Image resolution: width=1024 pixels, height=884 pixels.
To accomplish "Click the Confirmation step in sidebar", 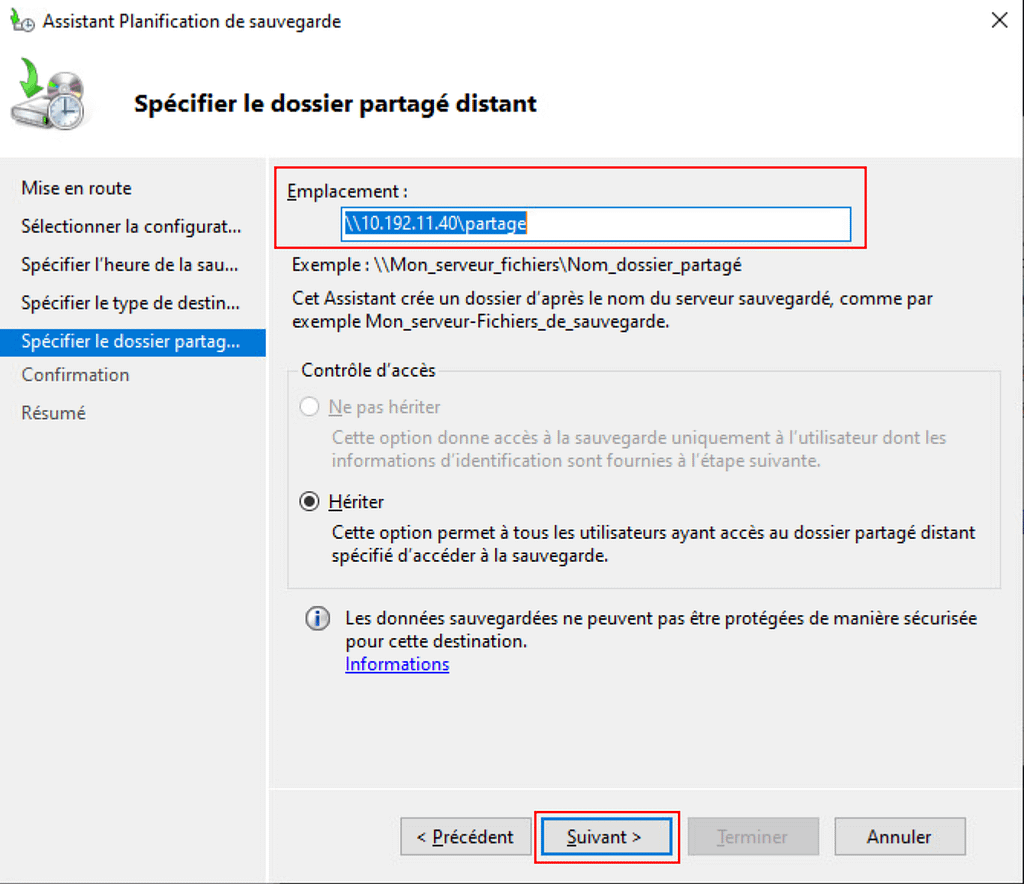I will click(x=75, y=375).
